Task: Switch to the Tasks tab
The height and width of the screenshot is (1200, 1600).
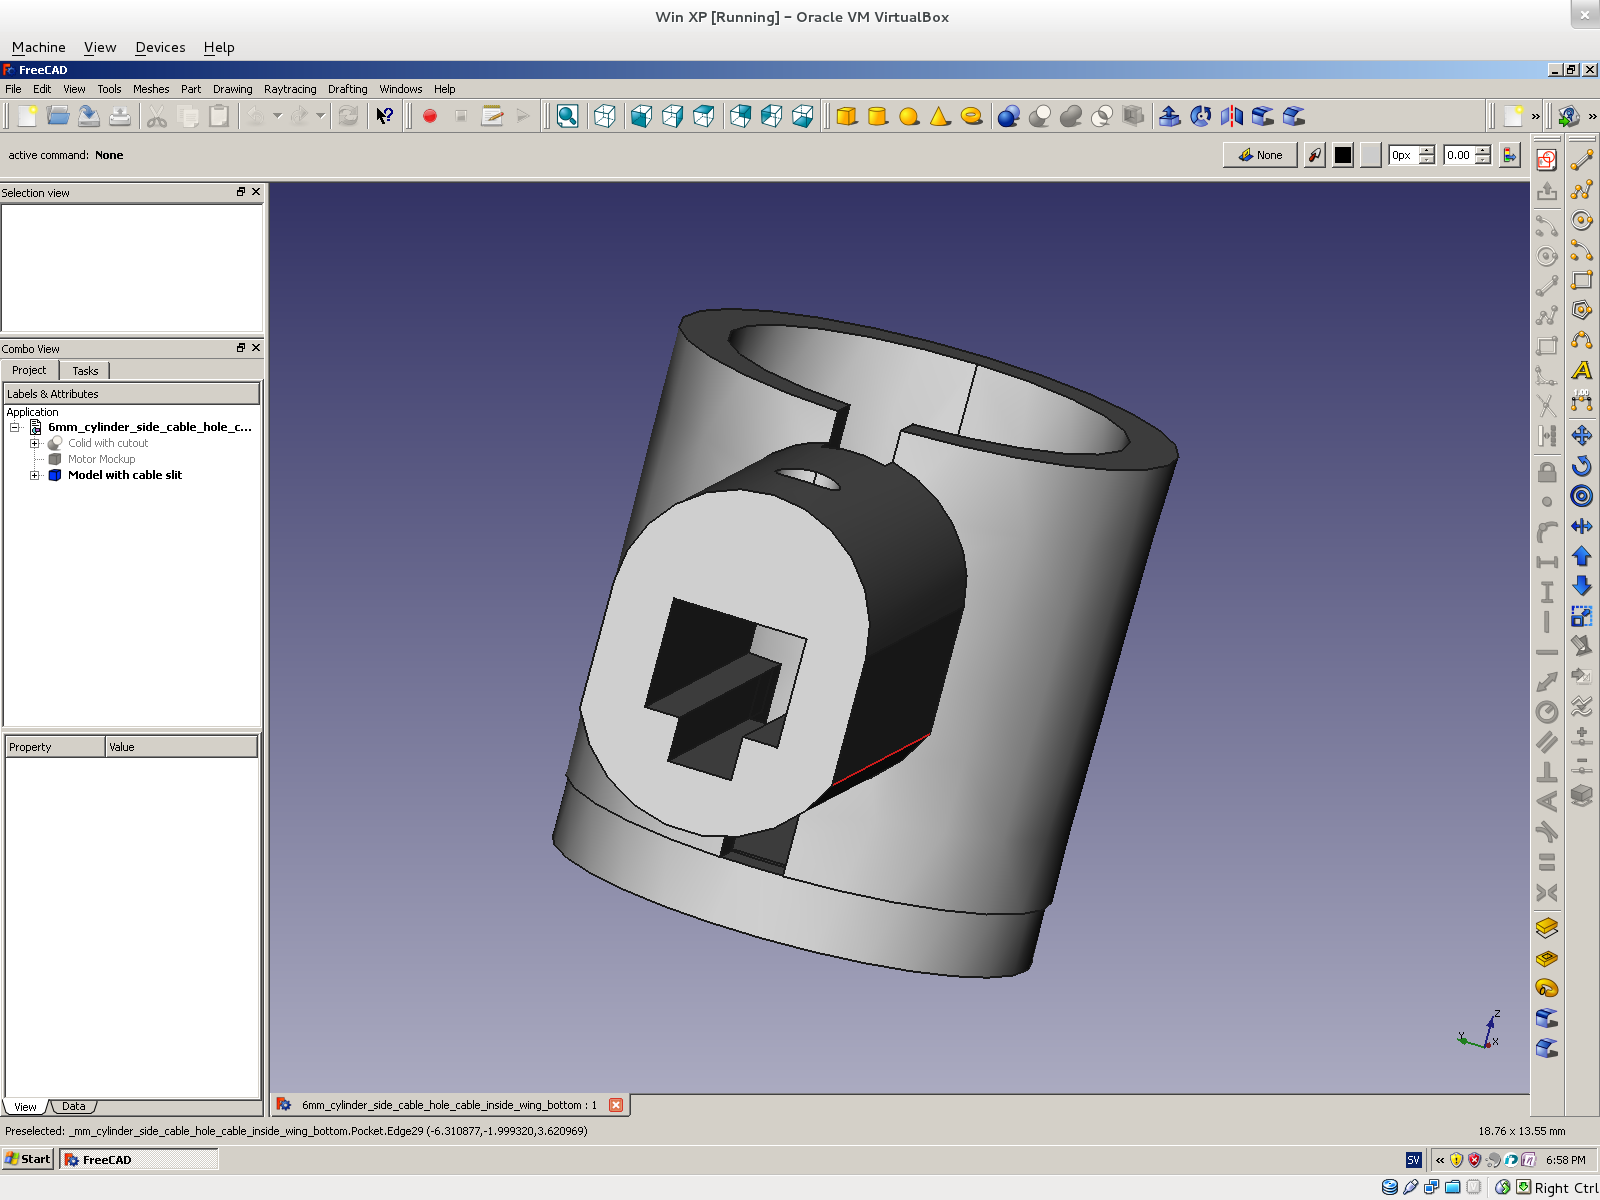Action: point(85,371)
